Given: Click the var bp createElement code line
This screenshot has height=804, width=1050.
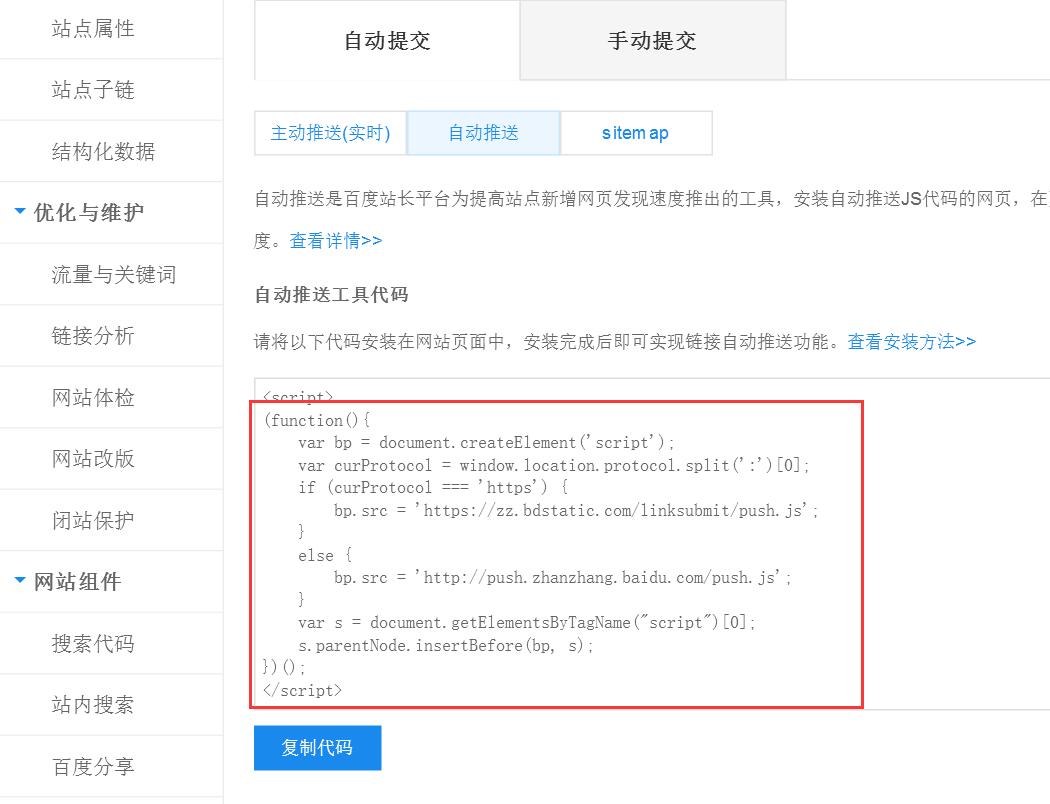Looking at the screenshot, I should pyautogui.click(x=486, y=443).
